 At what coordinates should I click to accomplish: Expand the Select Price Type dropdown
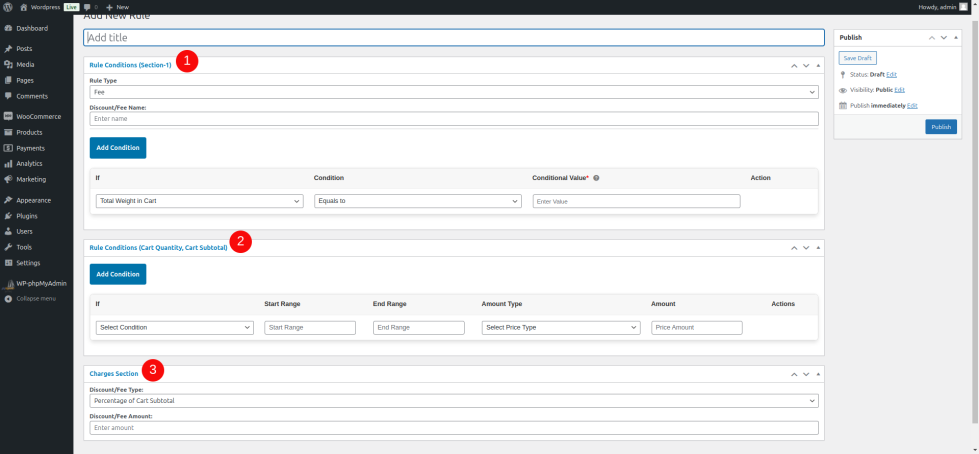point(560,327)
